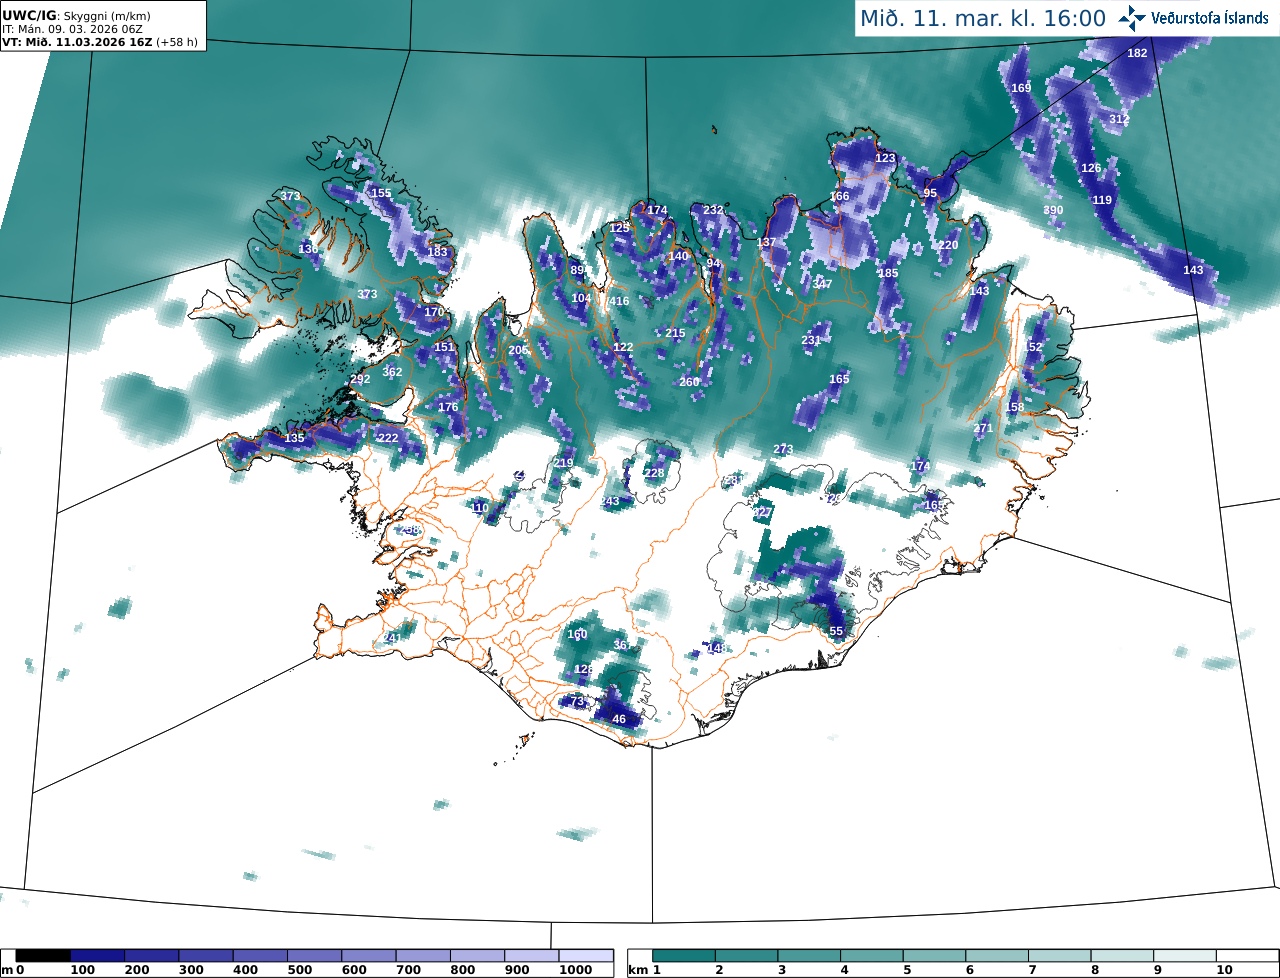This screenshot has width=1280, height=978.
Task: Click the 155 visibility value in Westfjords
Action: 381,193
